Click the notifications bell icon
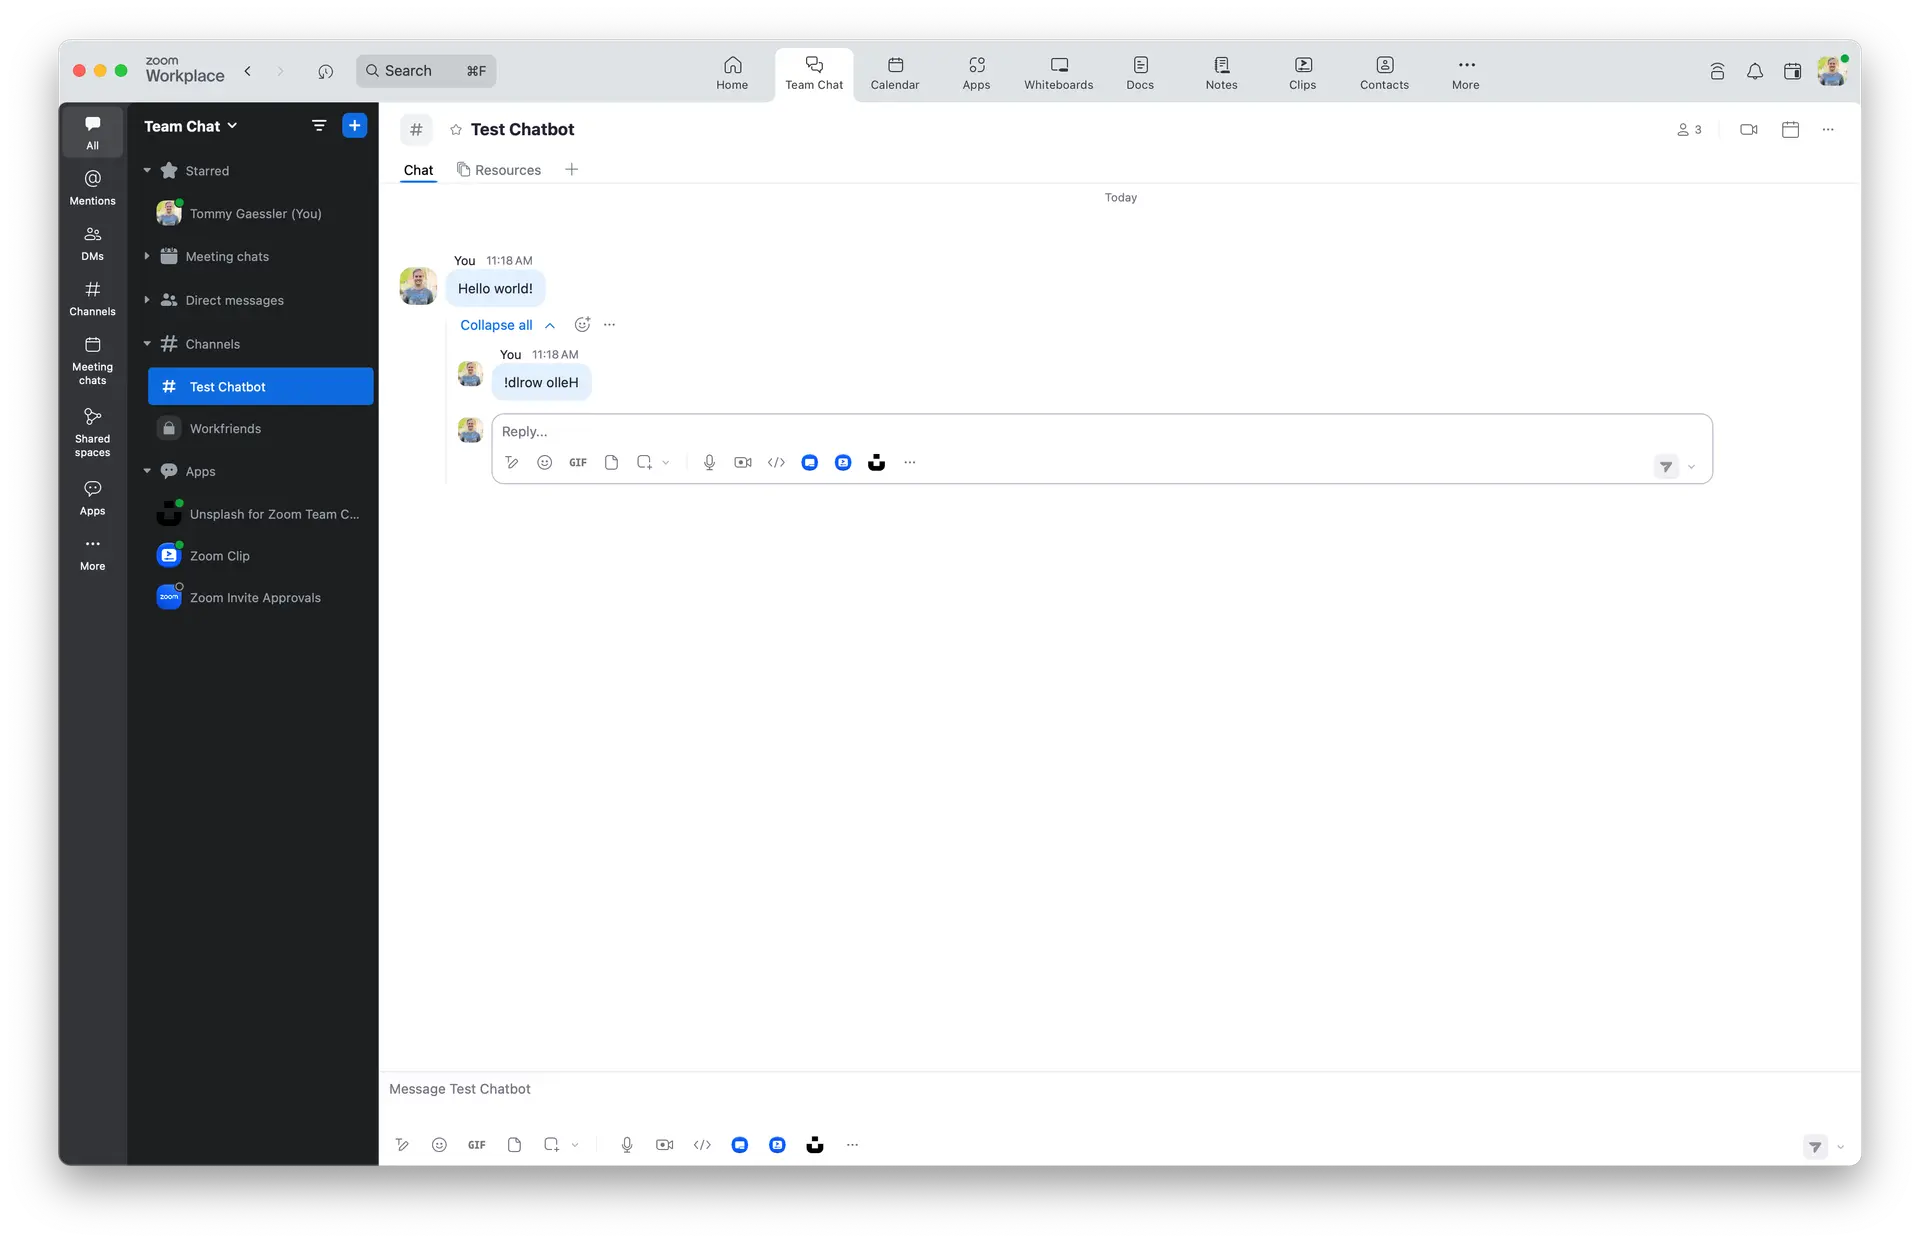This screenshot has width=1920, height=1243. pos(1755,71)
